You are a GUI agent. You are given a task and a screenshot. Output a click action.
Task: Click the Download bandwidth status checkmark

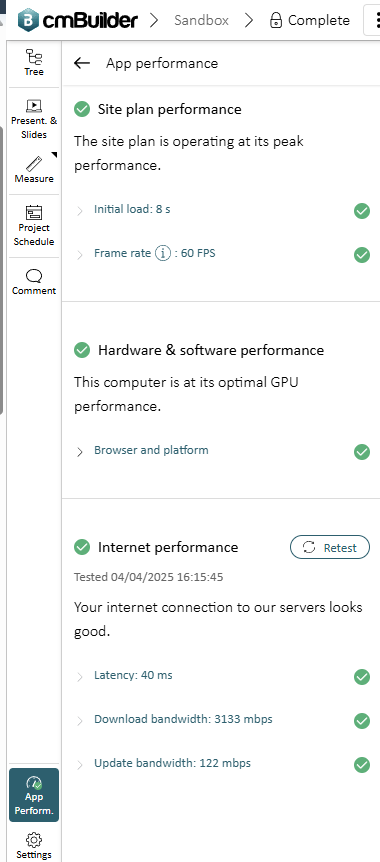pyautogui.click(x=362, y=721)
